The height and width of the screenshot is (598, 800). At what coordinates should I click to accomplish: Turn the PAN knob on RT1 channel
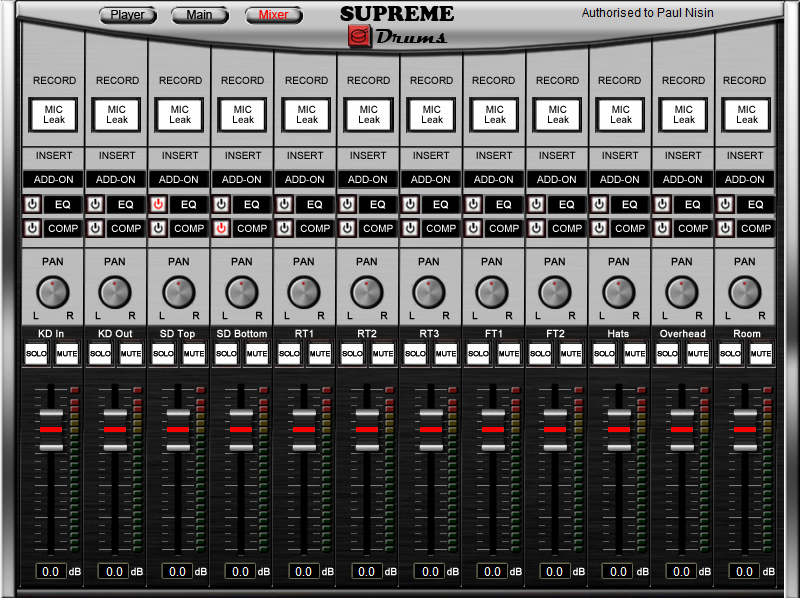(x=304, y=293)
